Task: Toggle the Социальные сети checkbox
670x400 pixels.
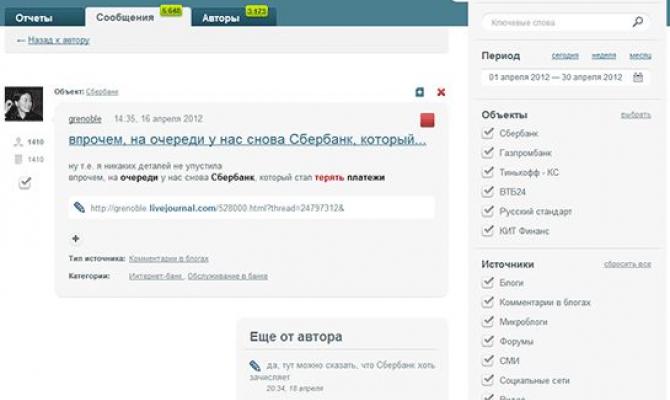Action: pos(488,380)
